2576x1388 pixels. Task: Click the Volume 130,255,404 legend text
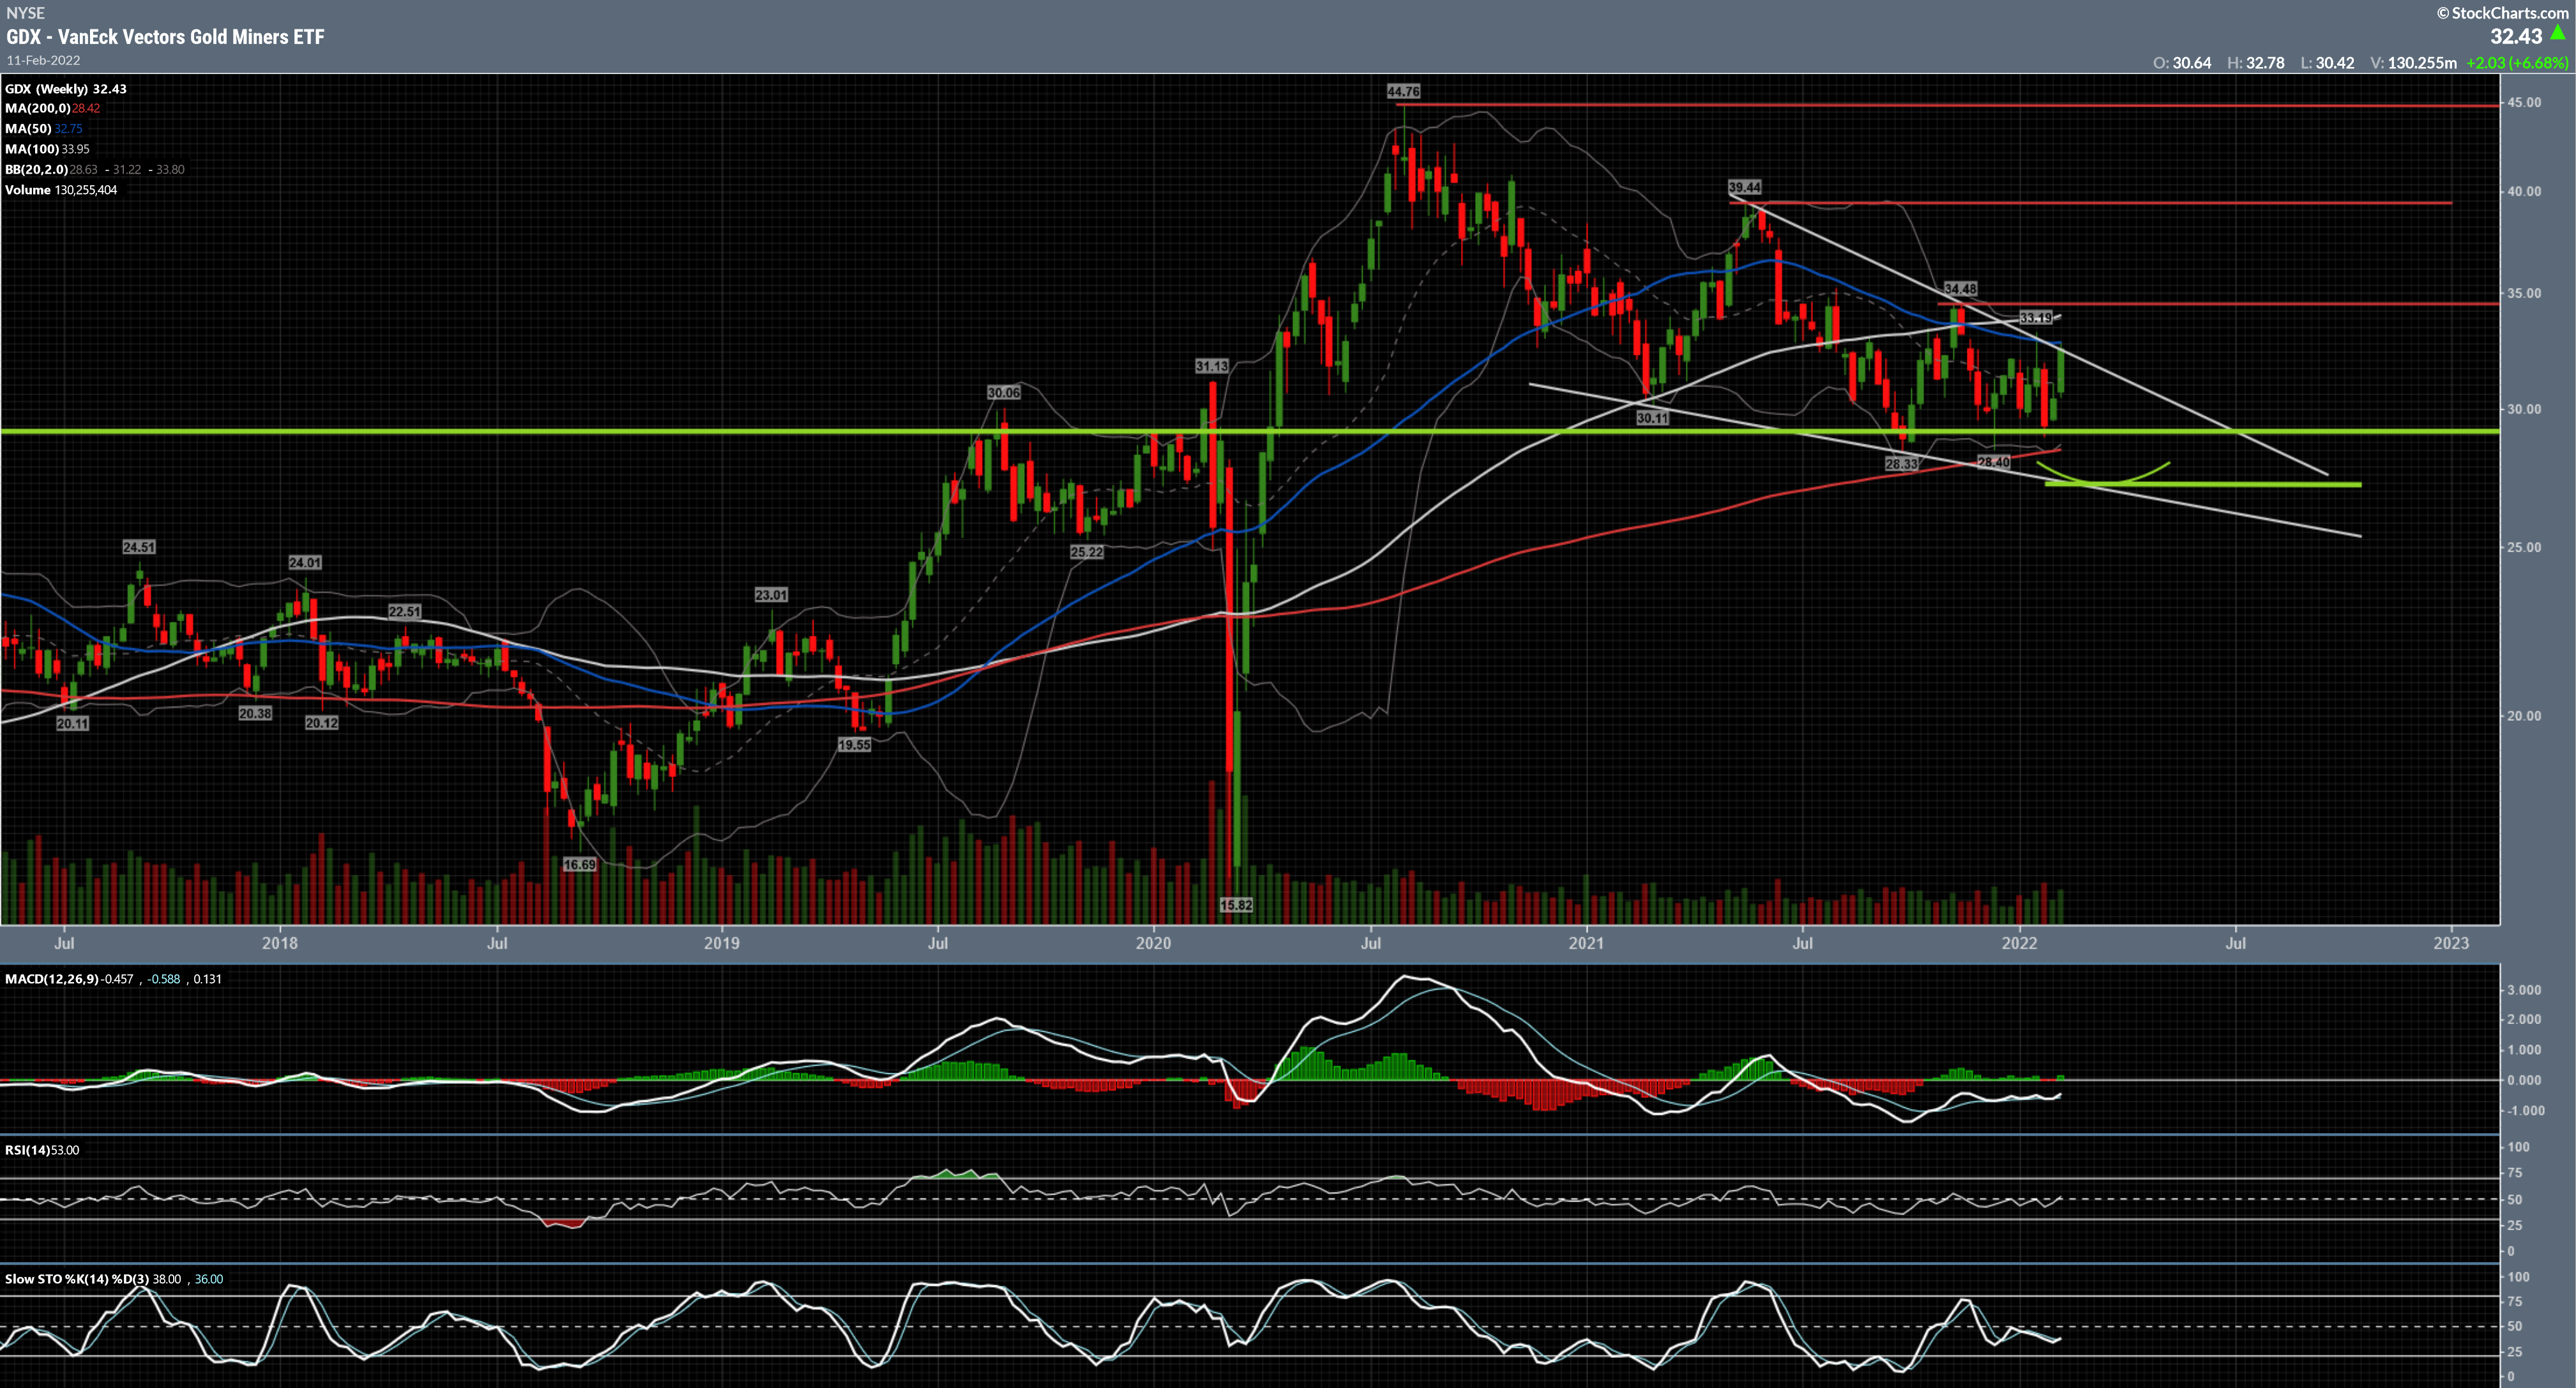tap(61, 190)
